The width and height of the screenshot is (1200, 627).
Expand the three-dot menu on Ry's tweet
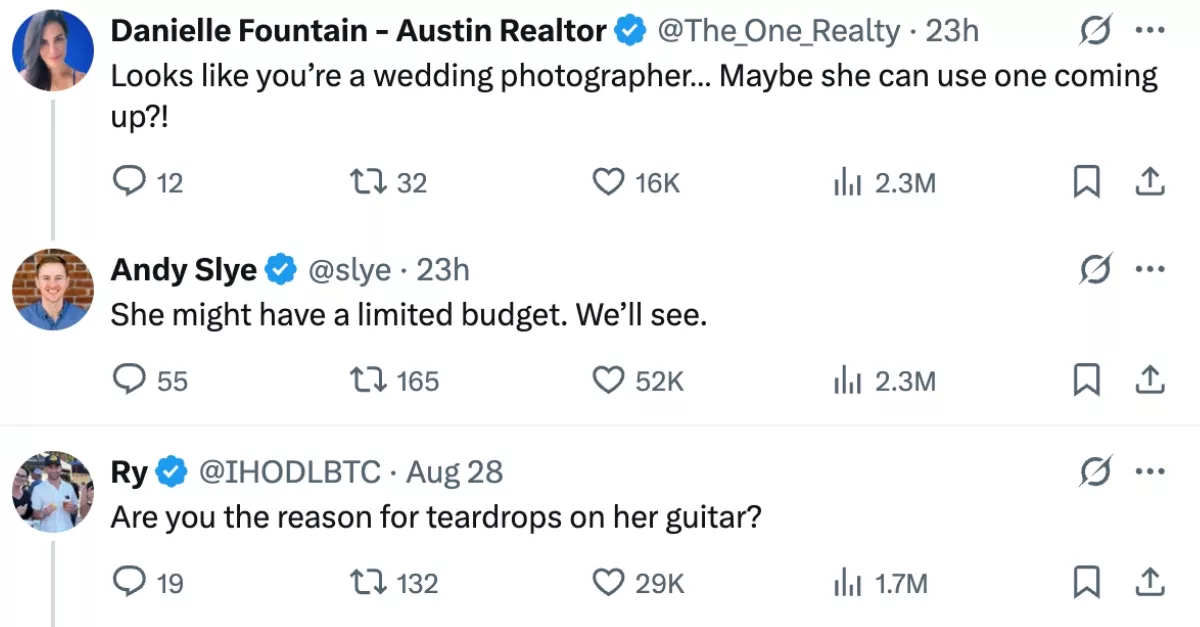[x=1150, y=471]
